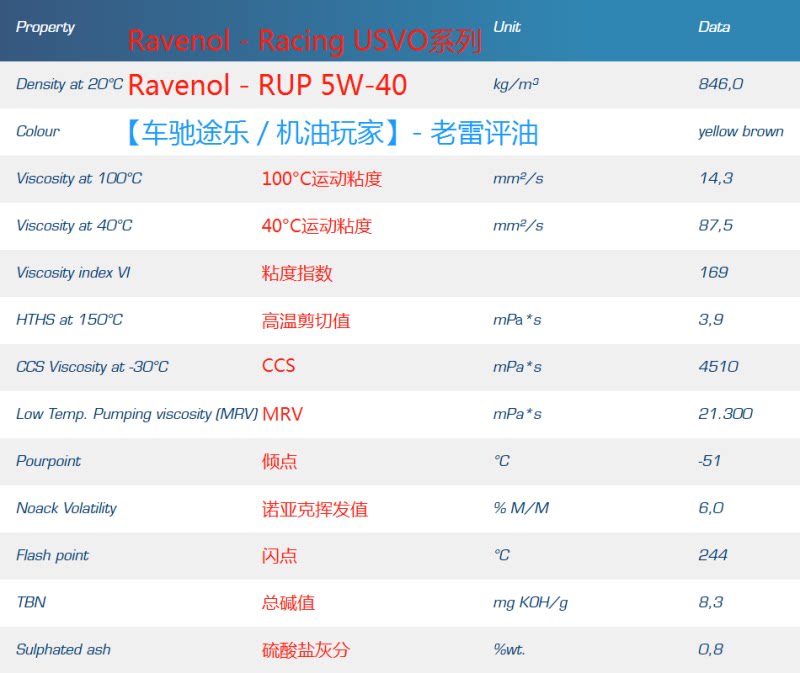
Task: Select the Flash point label
Action: 53,555
